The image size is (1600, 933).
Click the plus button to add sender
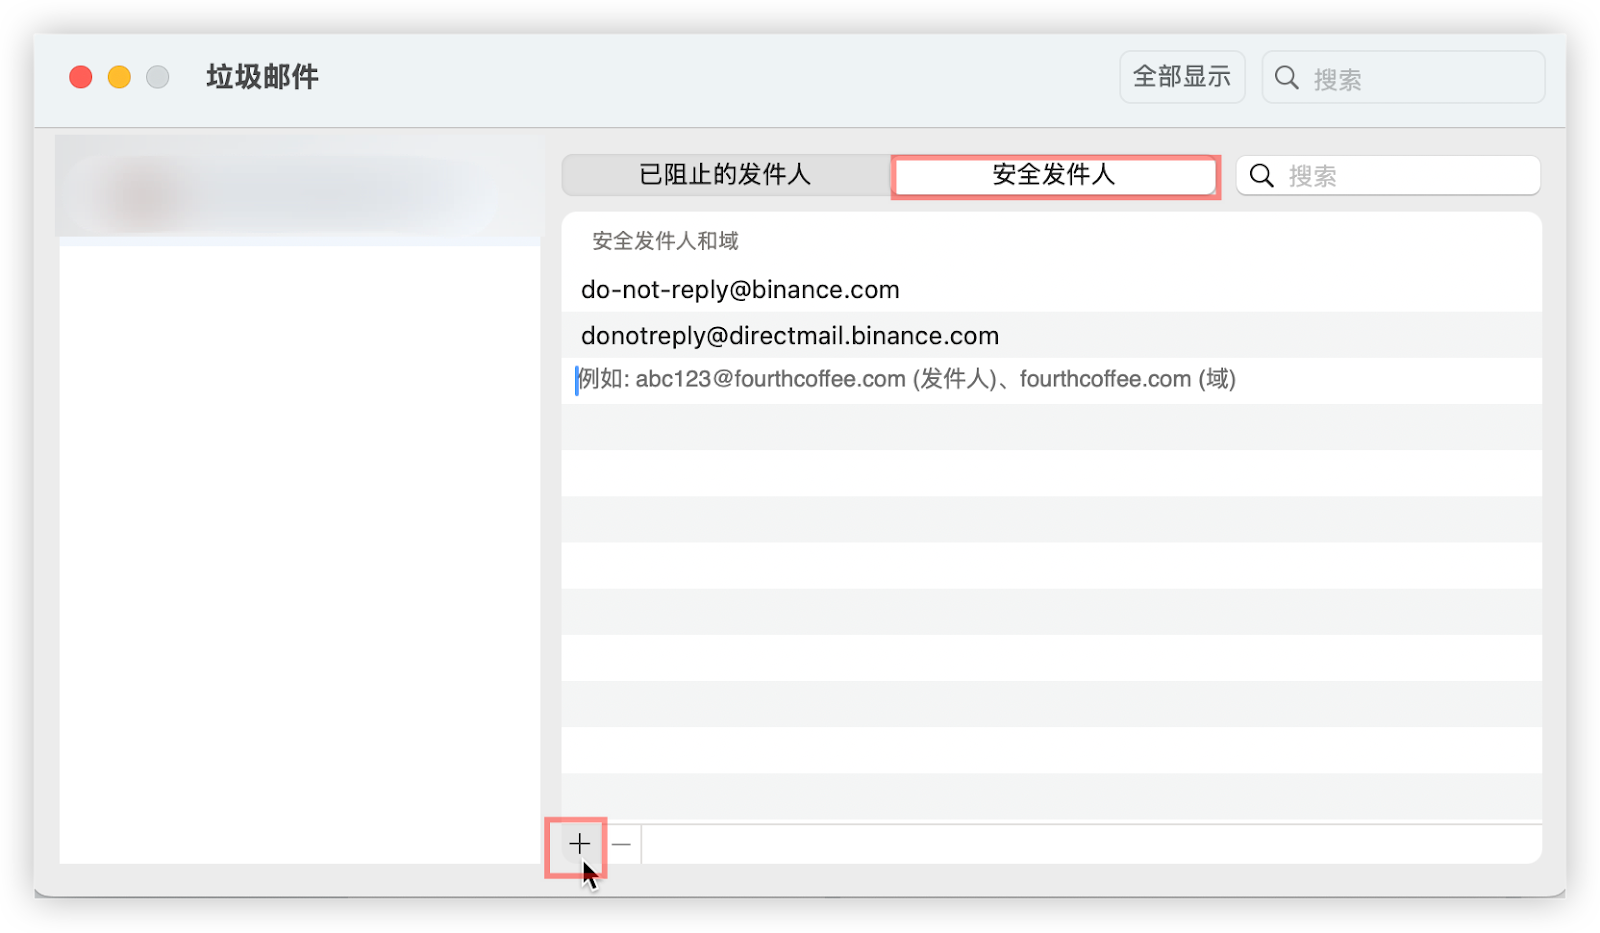pos(579,845)
